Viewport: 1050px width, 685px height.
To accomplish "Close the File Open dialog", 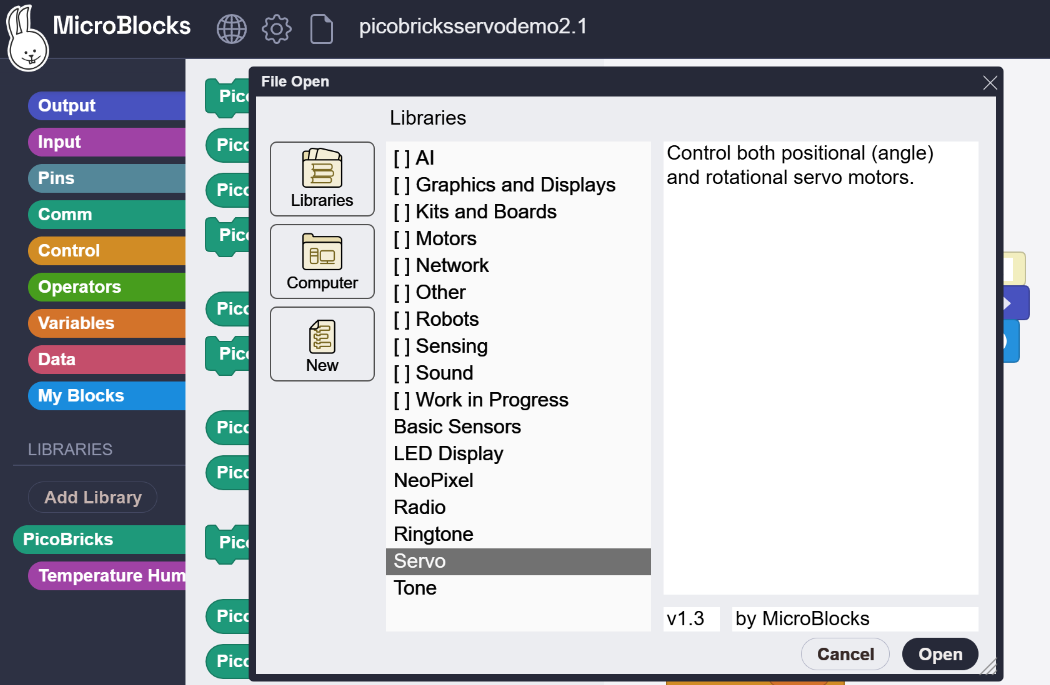I will click(990, 82).
